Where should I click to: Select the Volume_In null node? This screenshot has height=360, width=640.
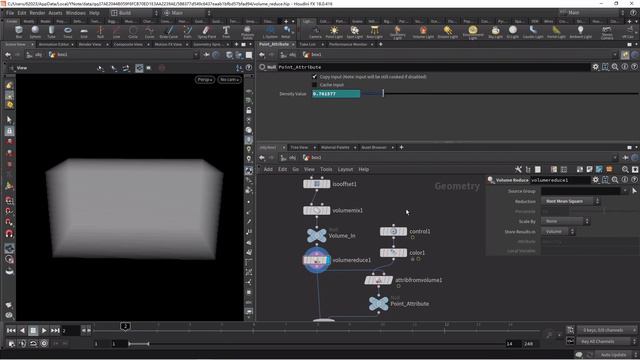(316, 236)
